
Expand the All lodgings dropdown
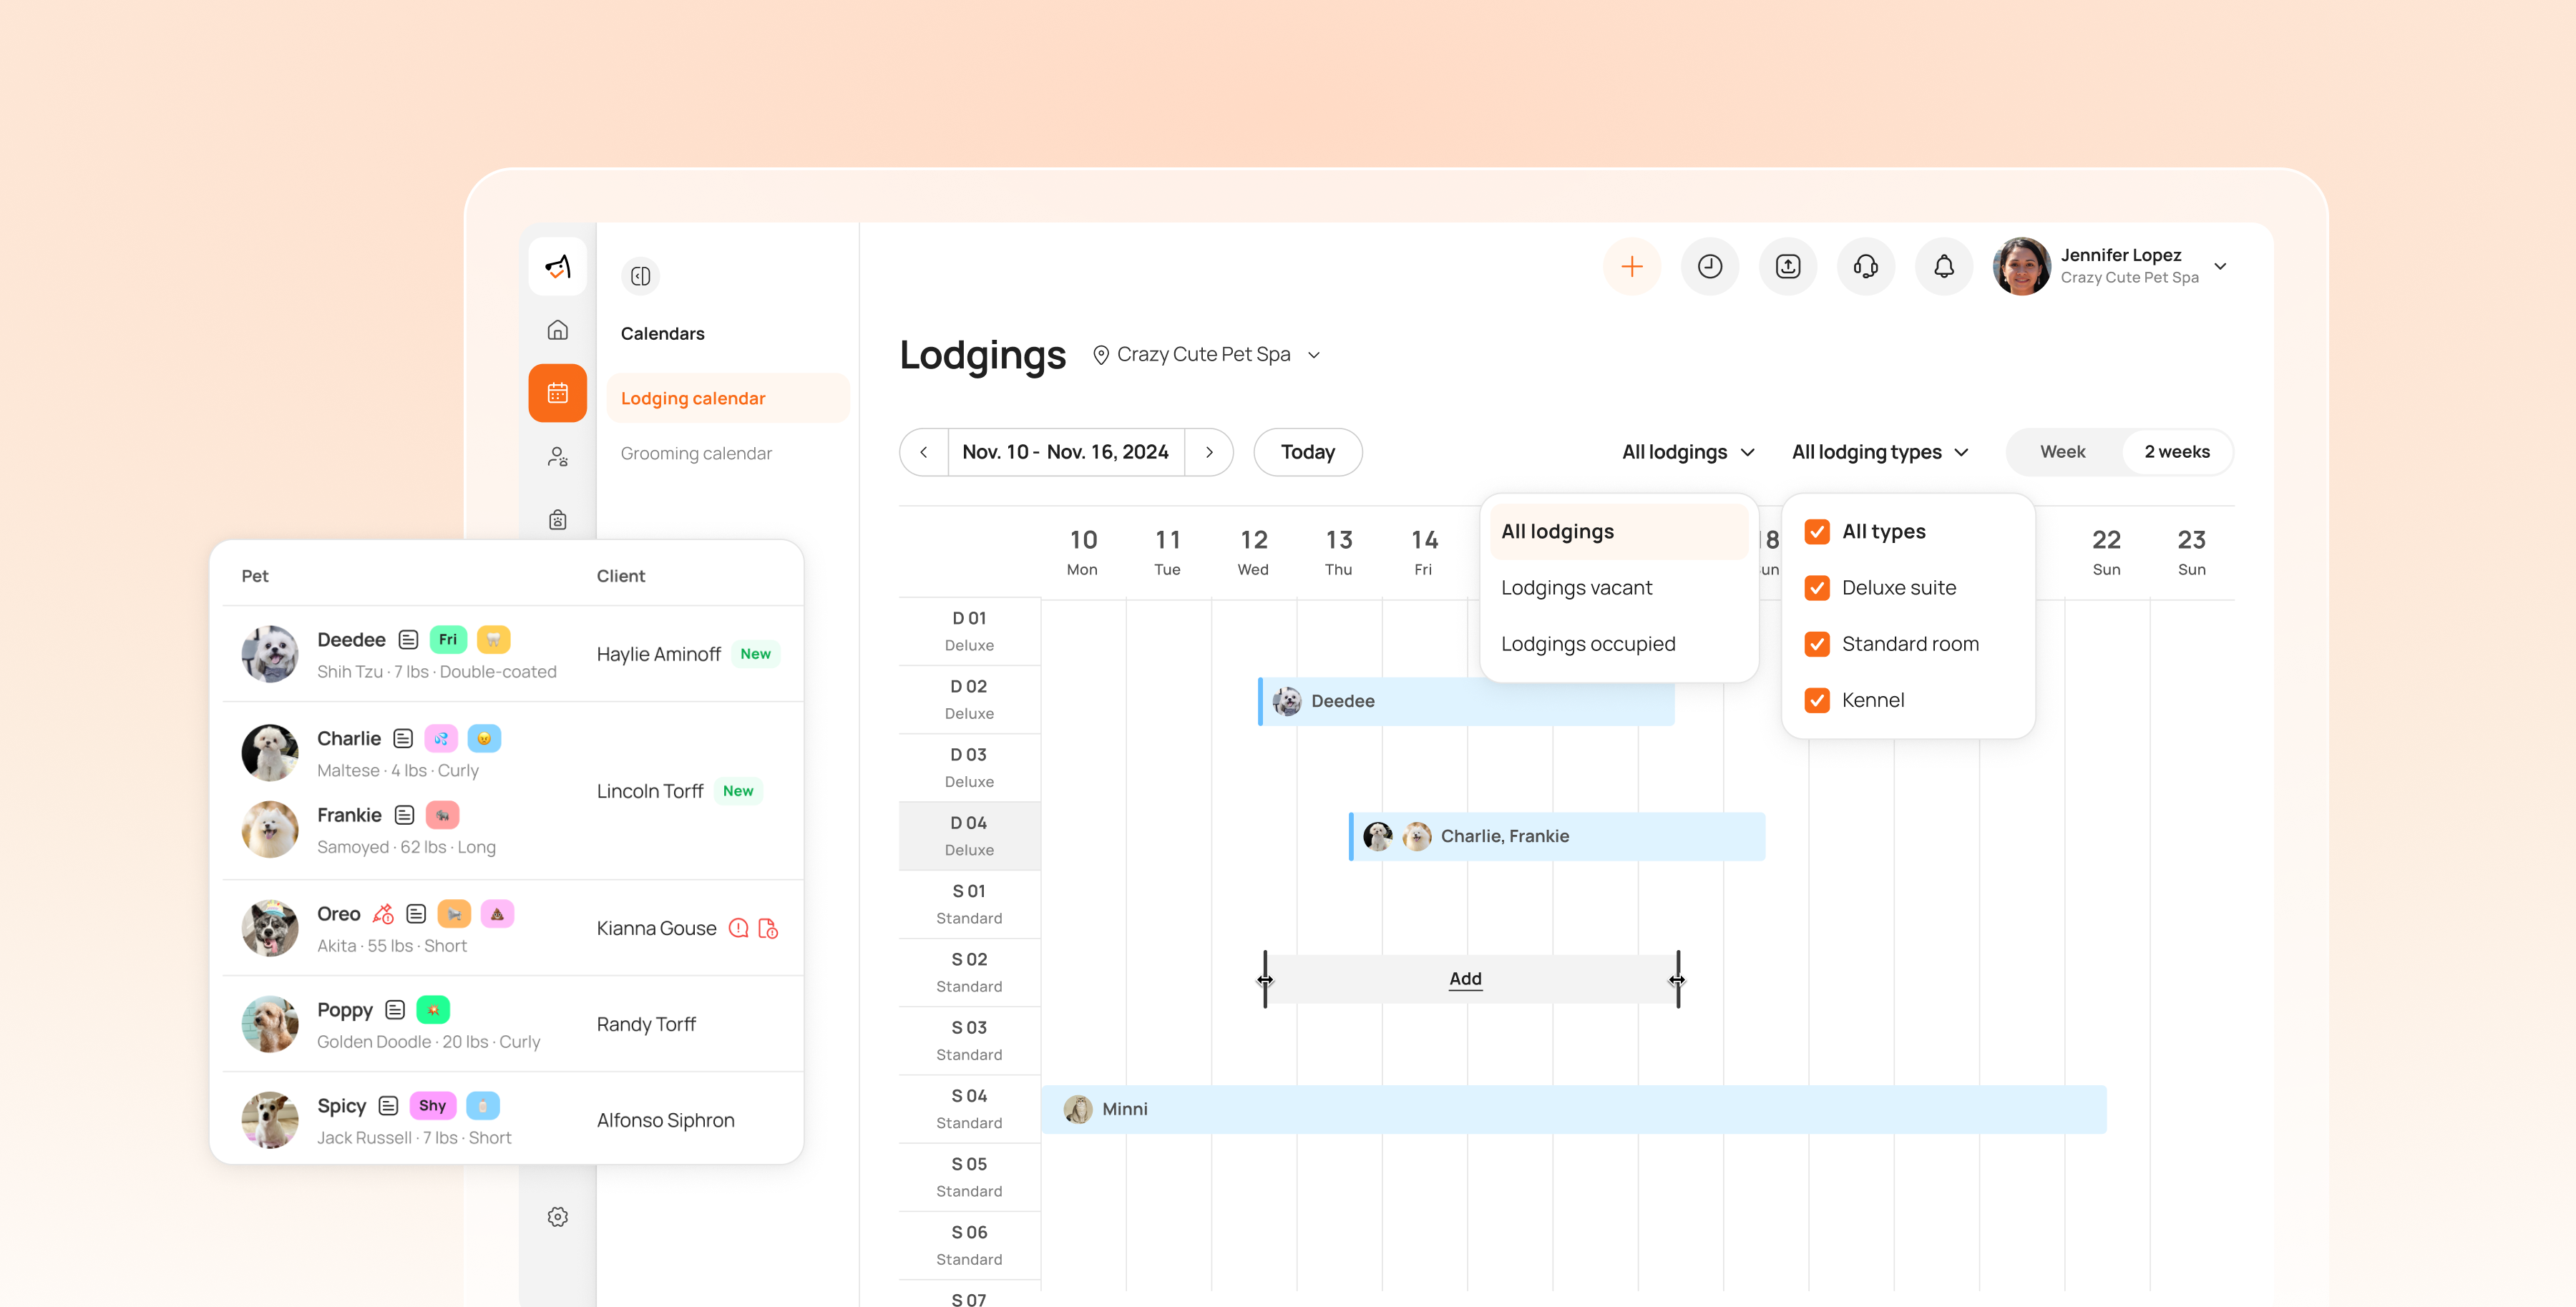click(1688, 452)
